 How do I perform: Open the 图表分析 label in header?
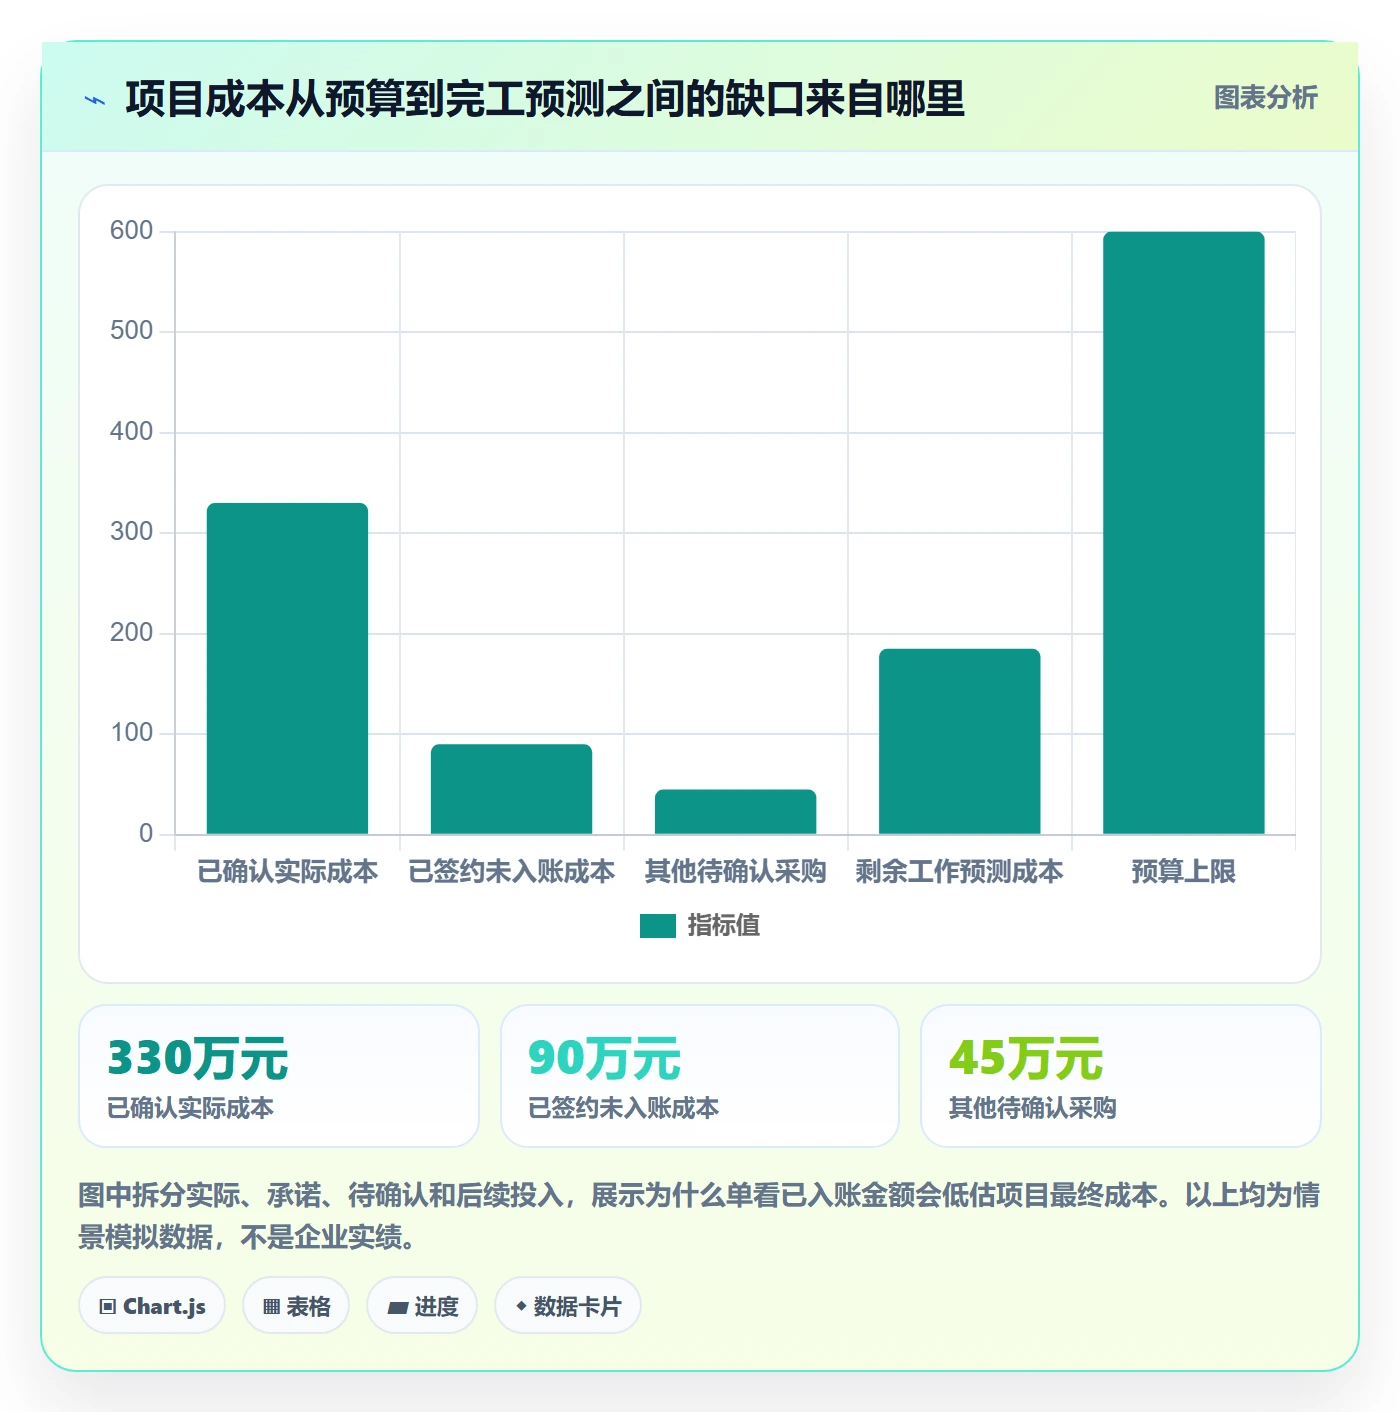pyautogui.click(x=1265, y=98)
